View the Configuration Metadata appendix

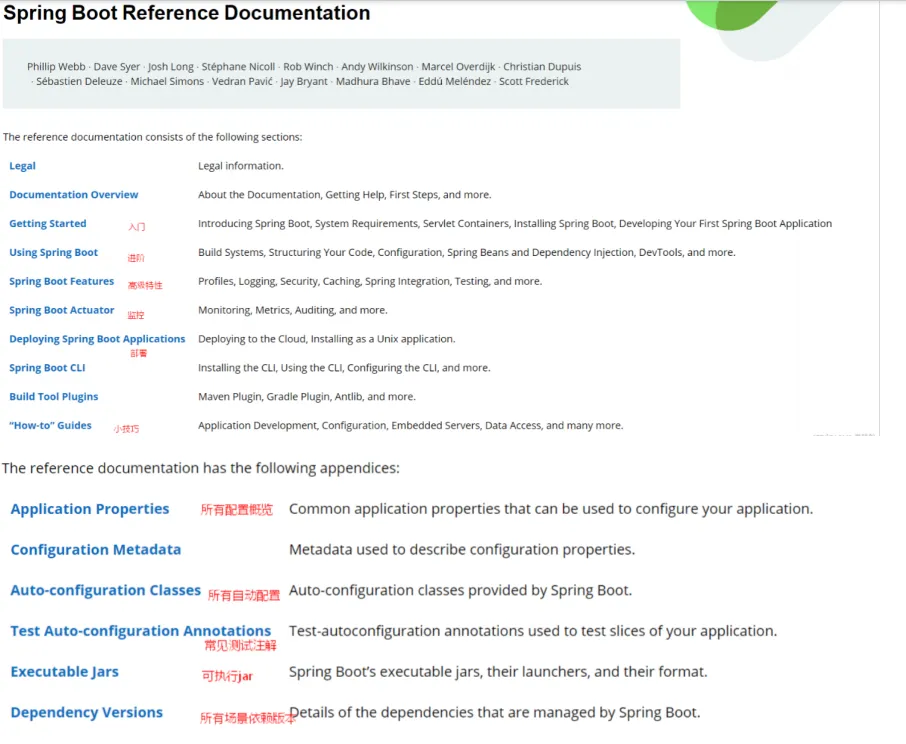click(95, 549)
